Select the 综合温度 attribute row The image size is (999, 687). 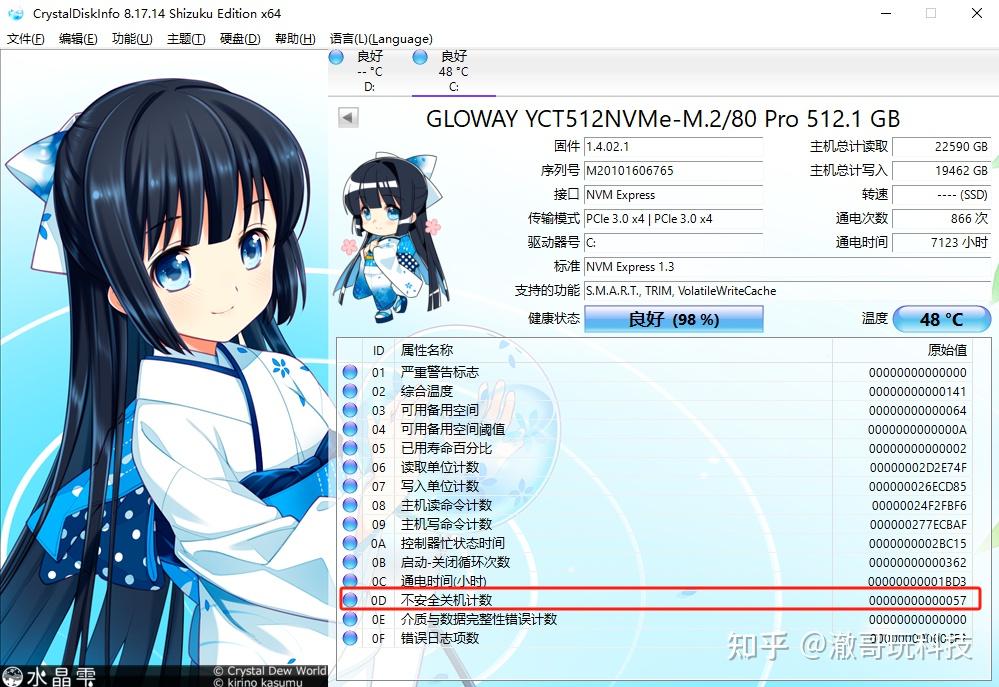coord(655,391)
